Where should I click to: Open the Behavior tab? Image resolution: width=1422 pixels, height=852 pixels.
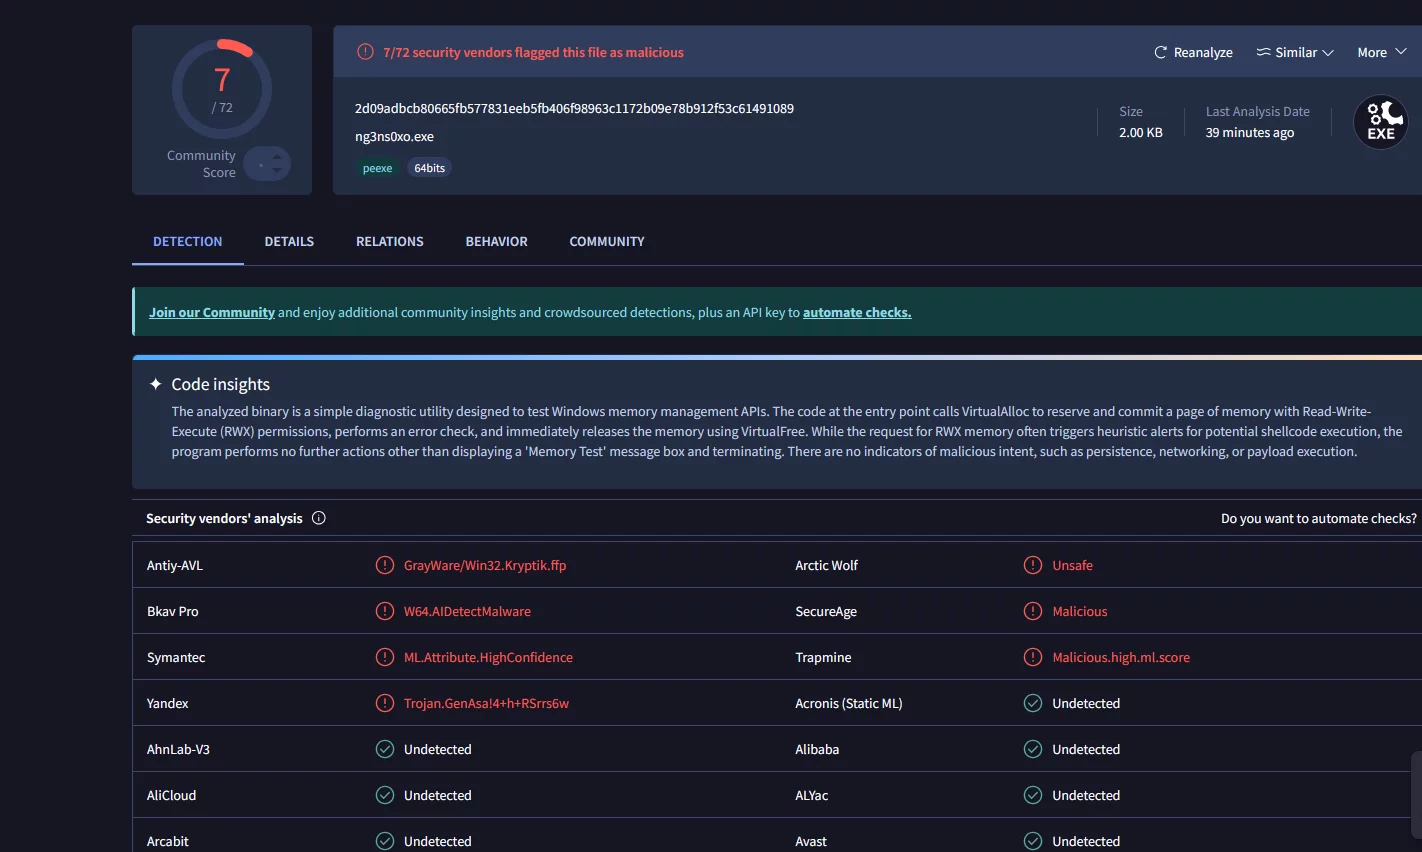(496, 241)
